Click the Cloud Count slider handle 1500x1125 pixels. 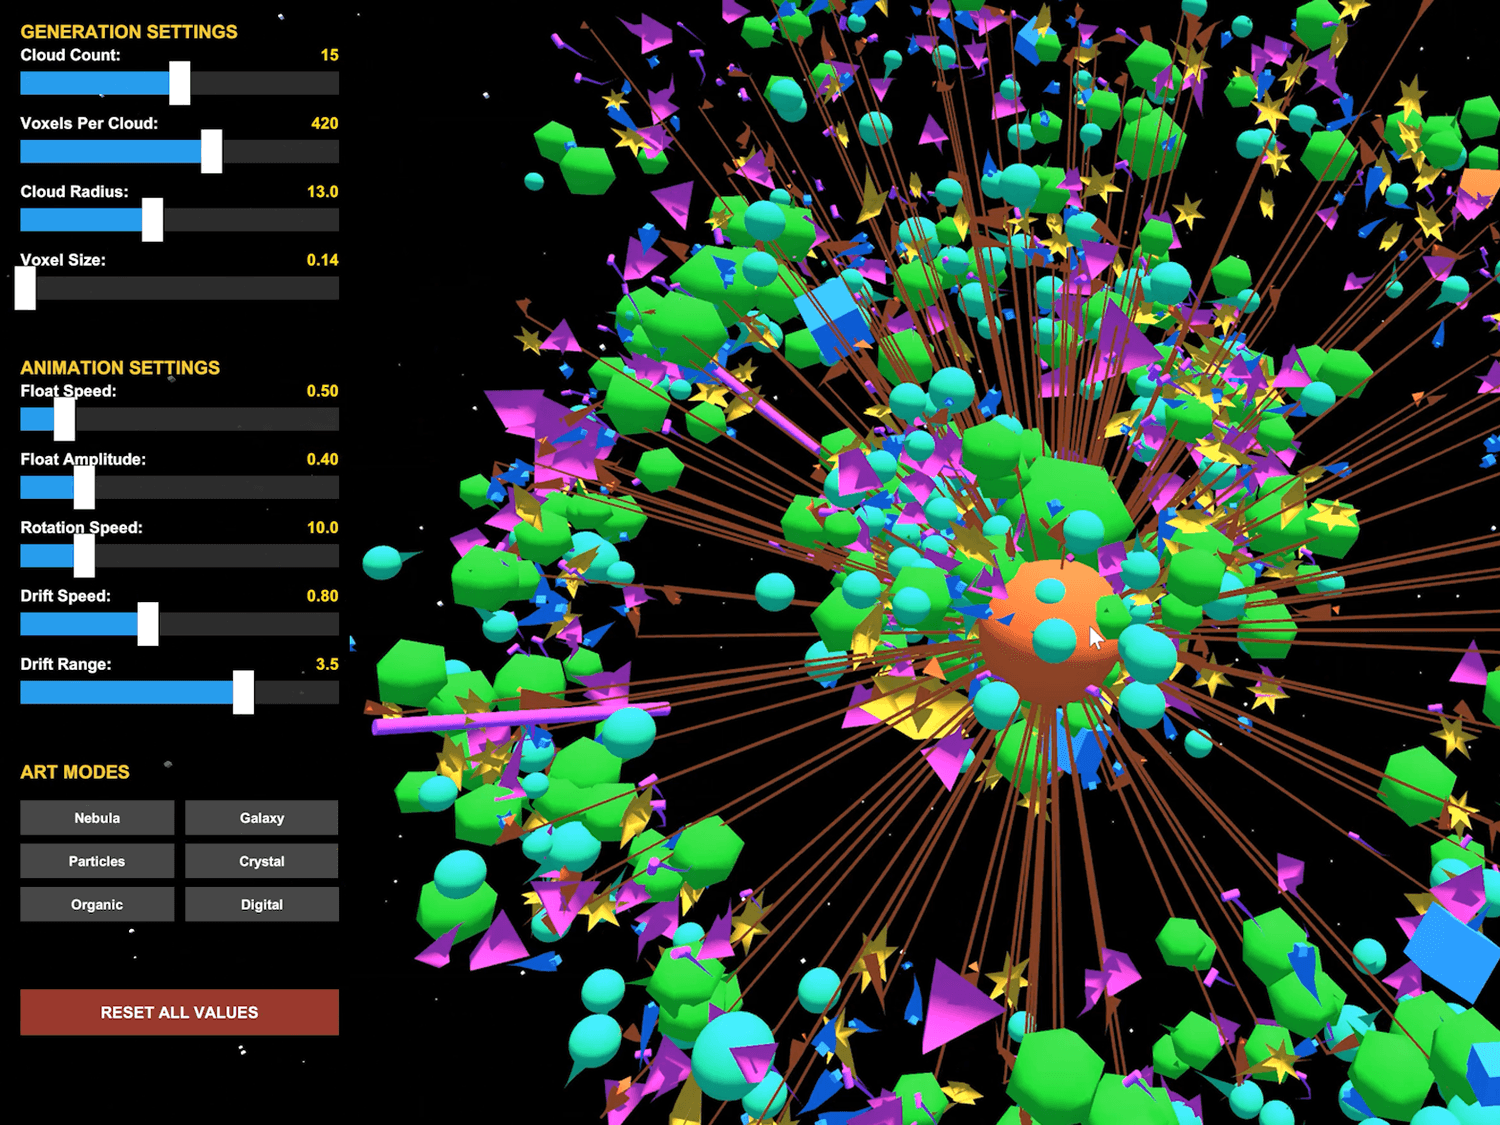click(180, 83)
